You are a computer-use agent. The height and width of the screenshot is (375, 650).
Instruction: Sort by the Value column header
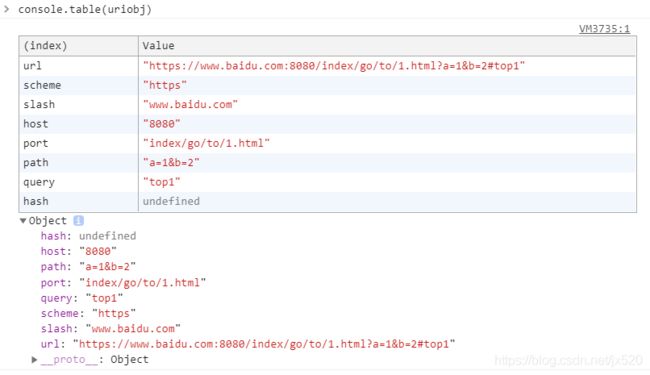point(387,46)
